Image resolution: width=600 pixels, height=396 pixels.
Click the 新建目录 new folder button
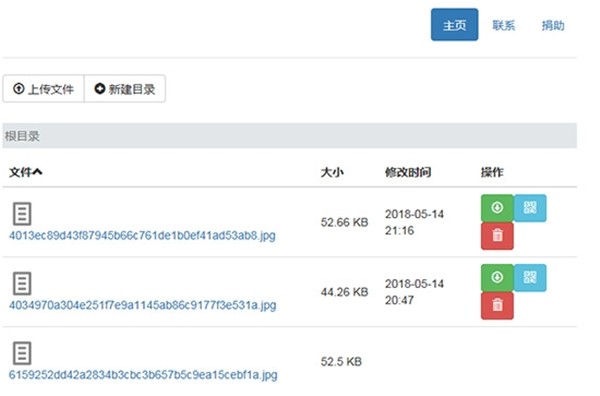[125, 89]
